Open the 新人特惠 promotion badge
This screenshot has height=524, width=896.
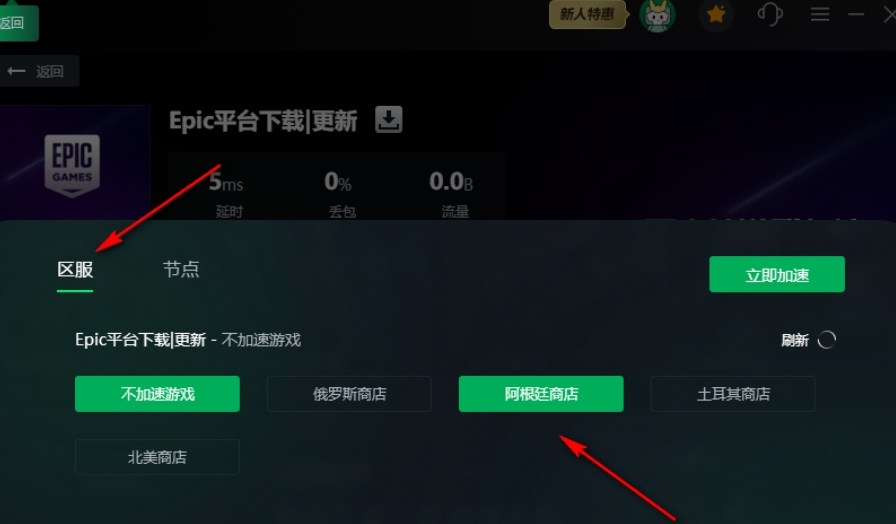(x=587, y=14)
